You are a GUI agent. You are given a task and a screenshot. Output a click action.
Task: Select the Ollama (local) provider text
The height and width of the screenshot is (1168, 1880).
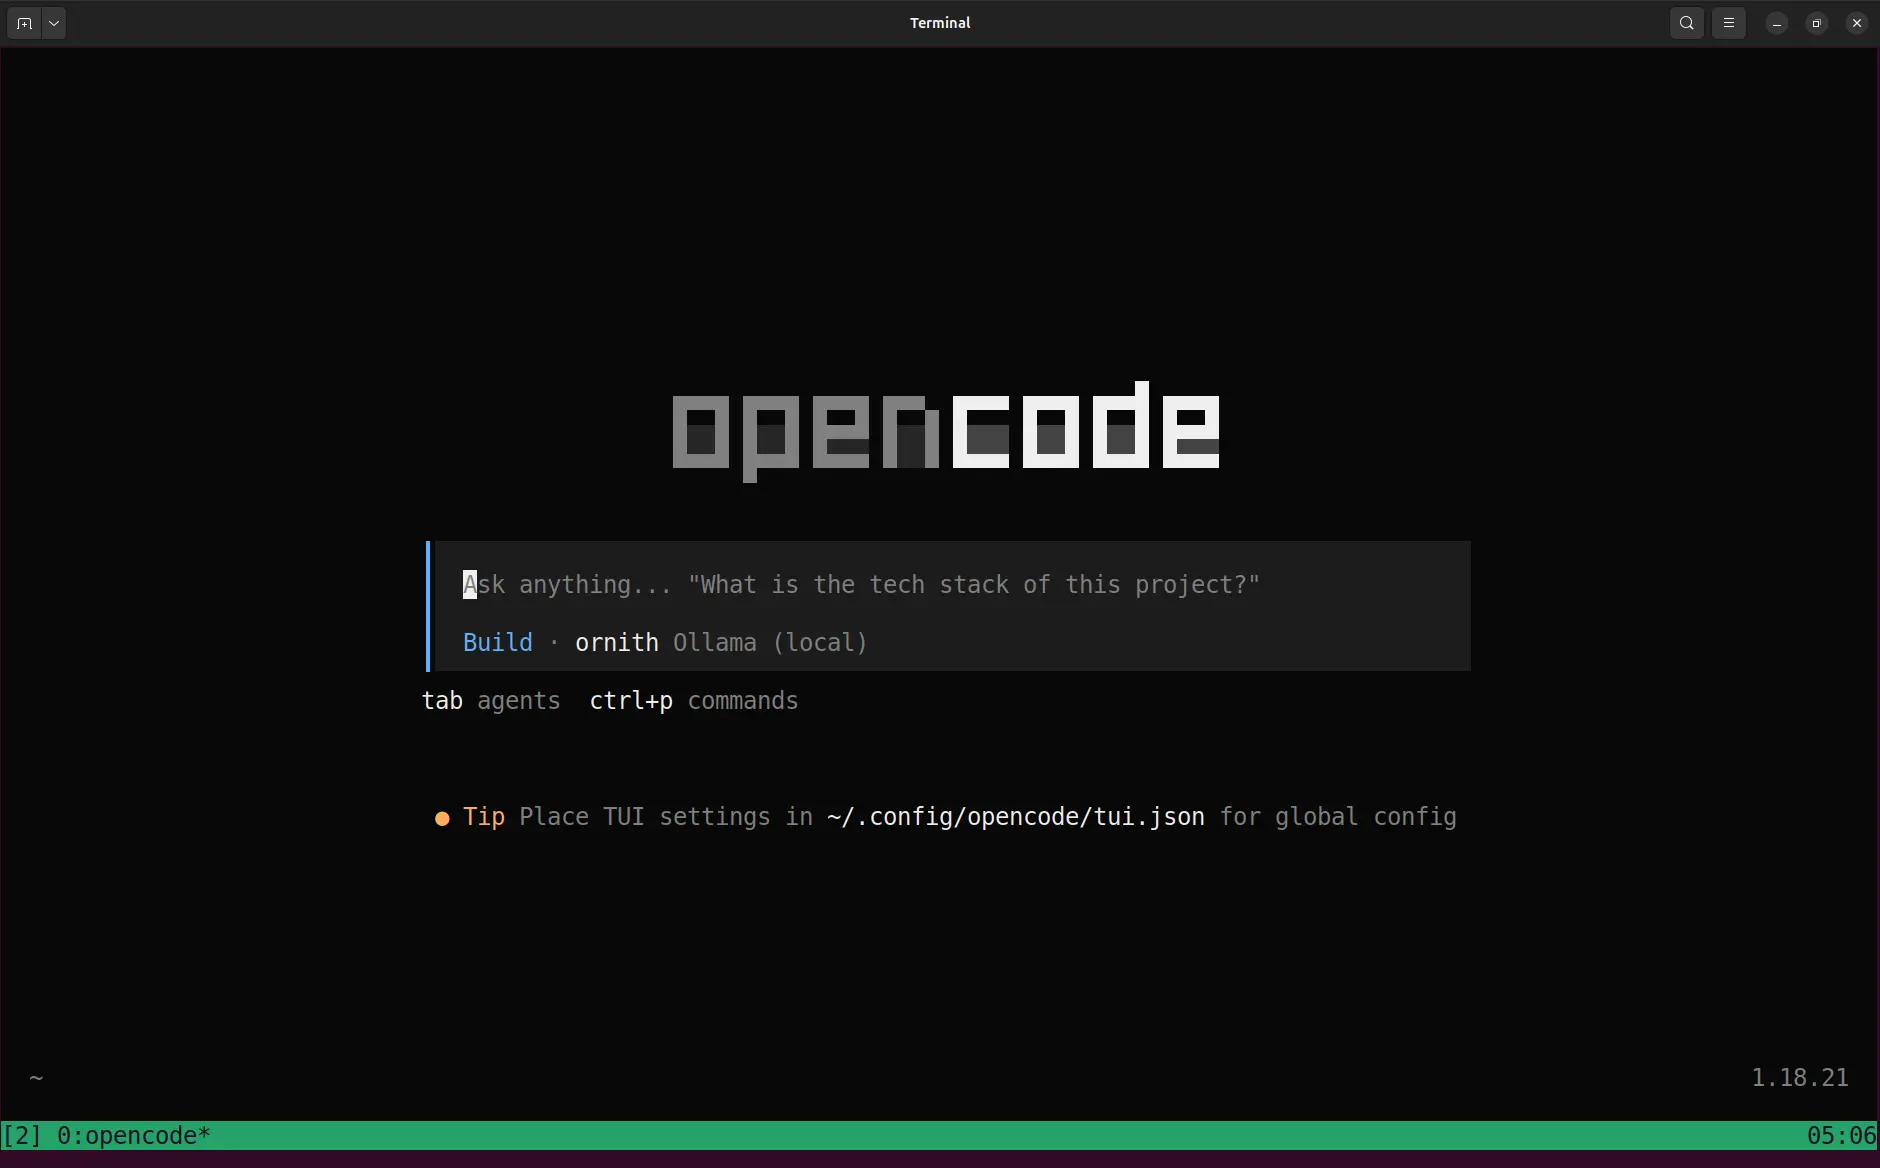coord(770,642)
